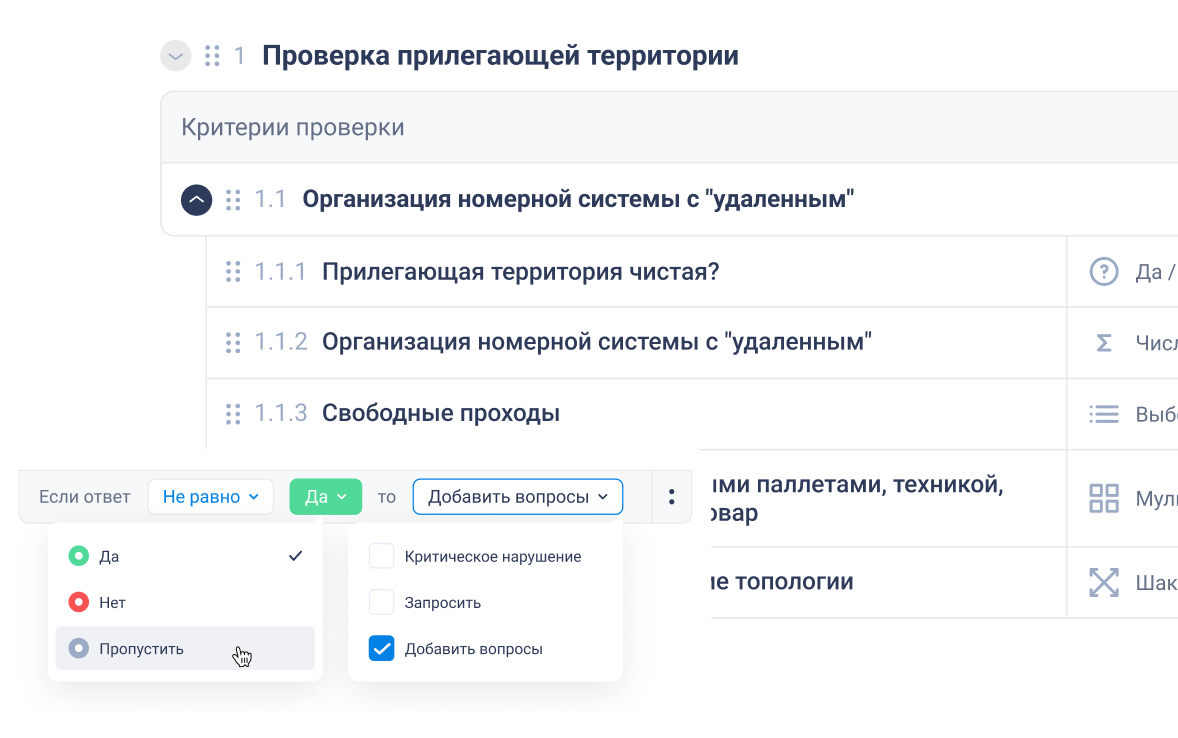This screenshot has width=1178, height=738.
Task: Expand section 1 with the gray chevron
Action: (x=176, y=56)
